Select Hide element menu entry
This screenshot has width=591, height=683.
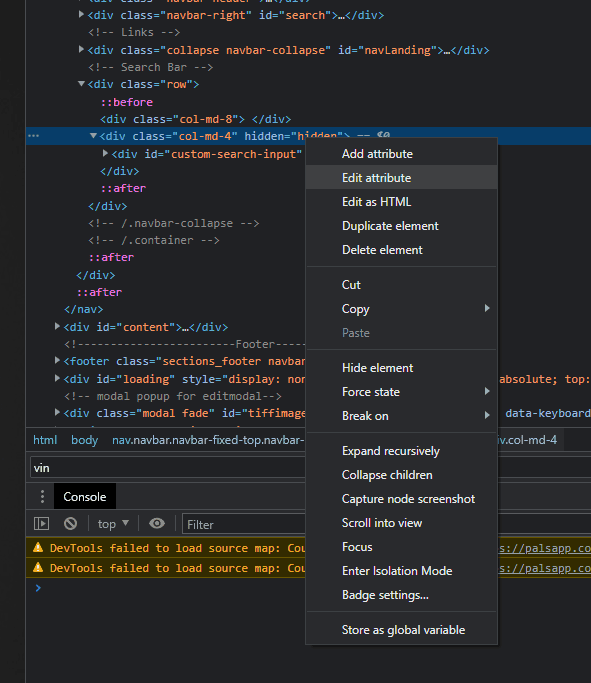click(x=401, y=368)
